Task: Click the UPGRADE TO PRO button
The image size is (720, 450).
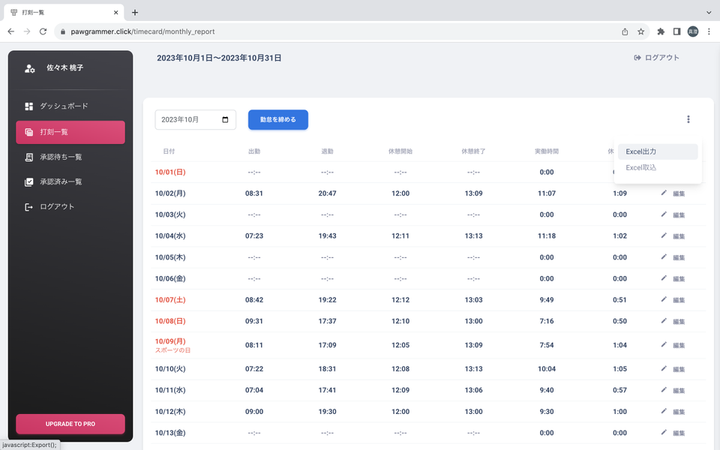Action: 70,424
